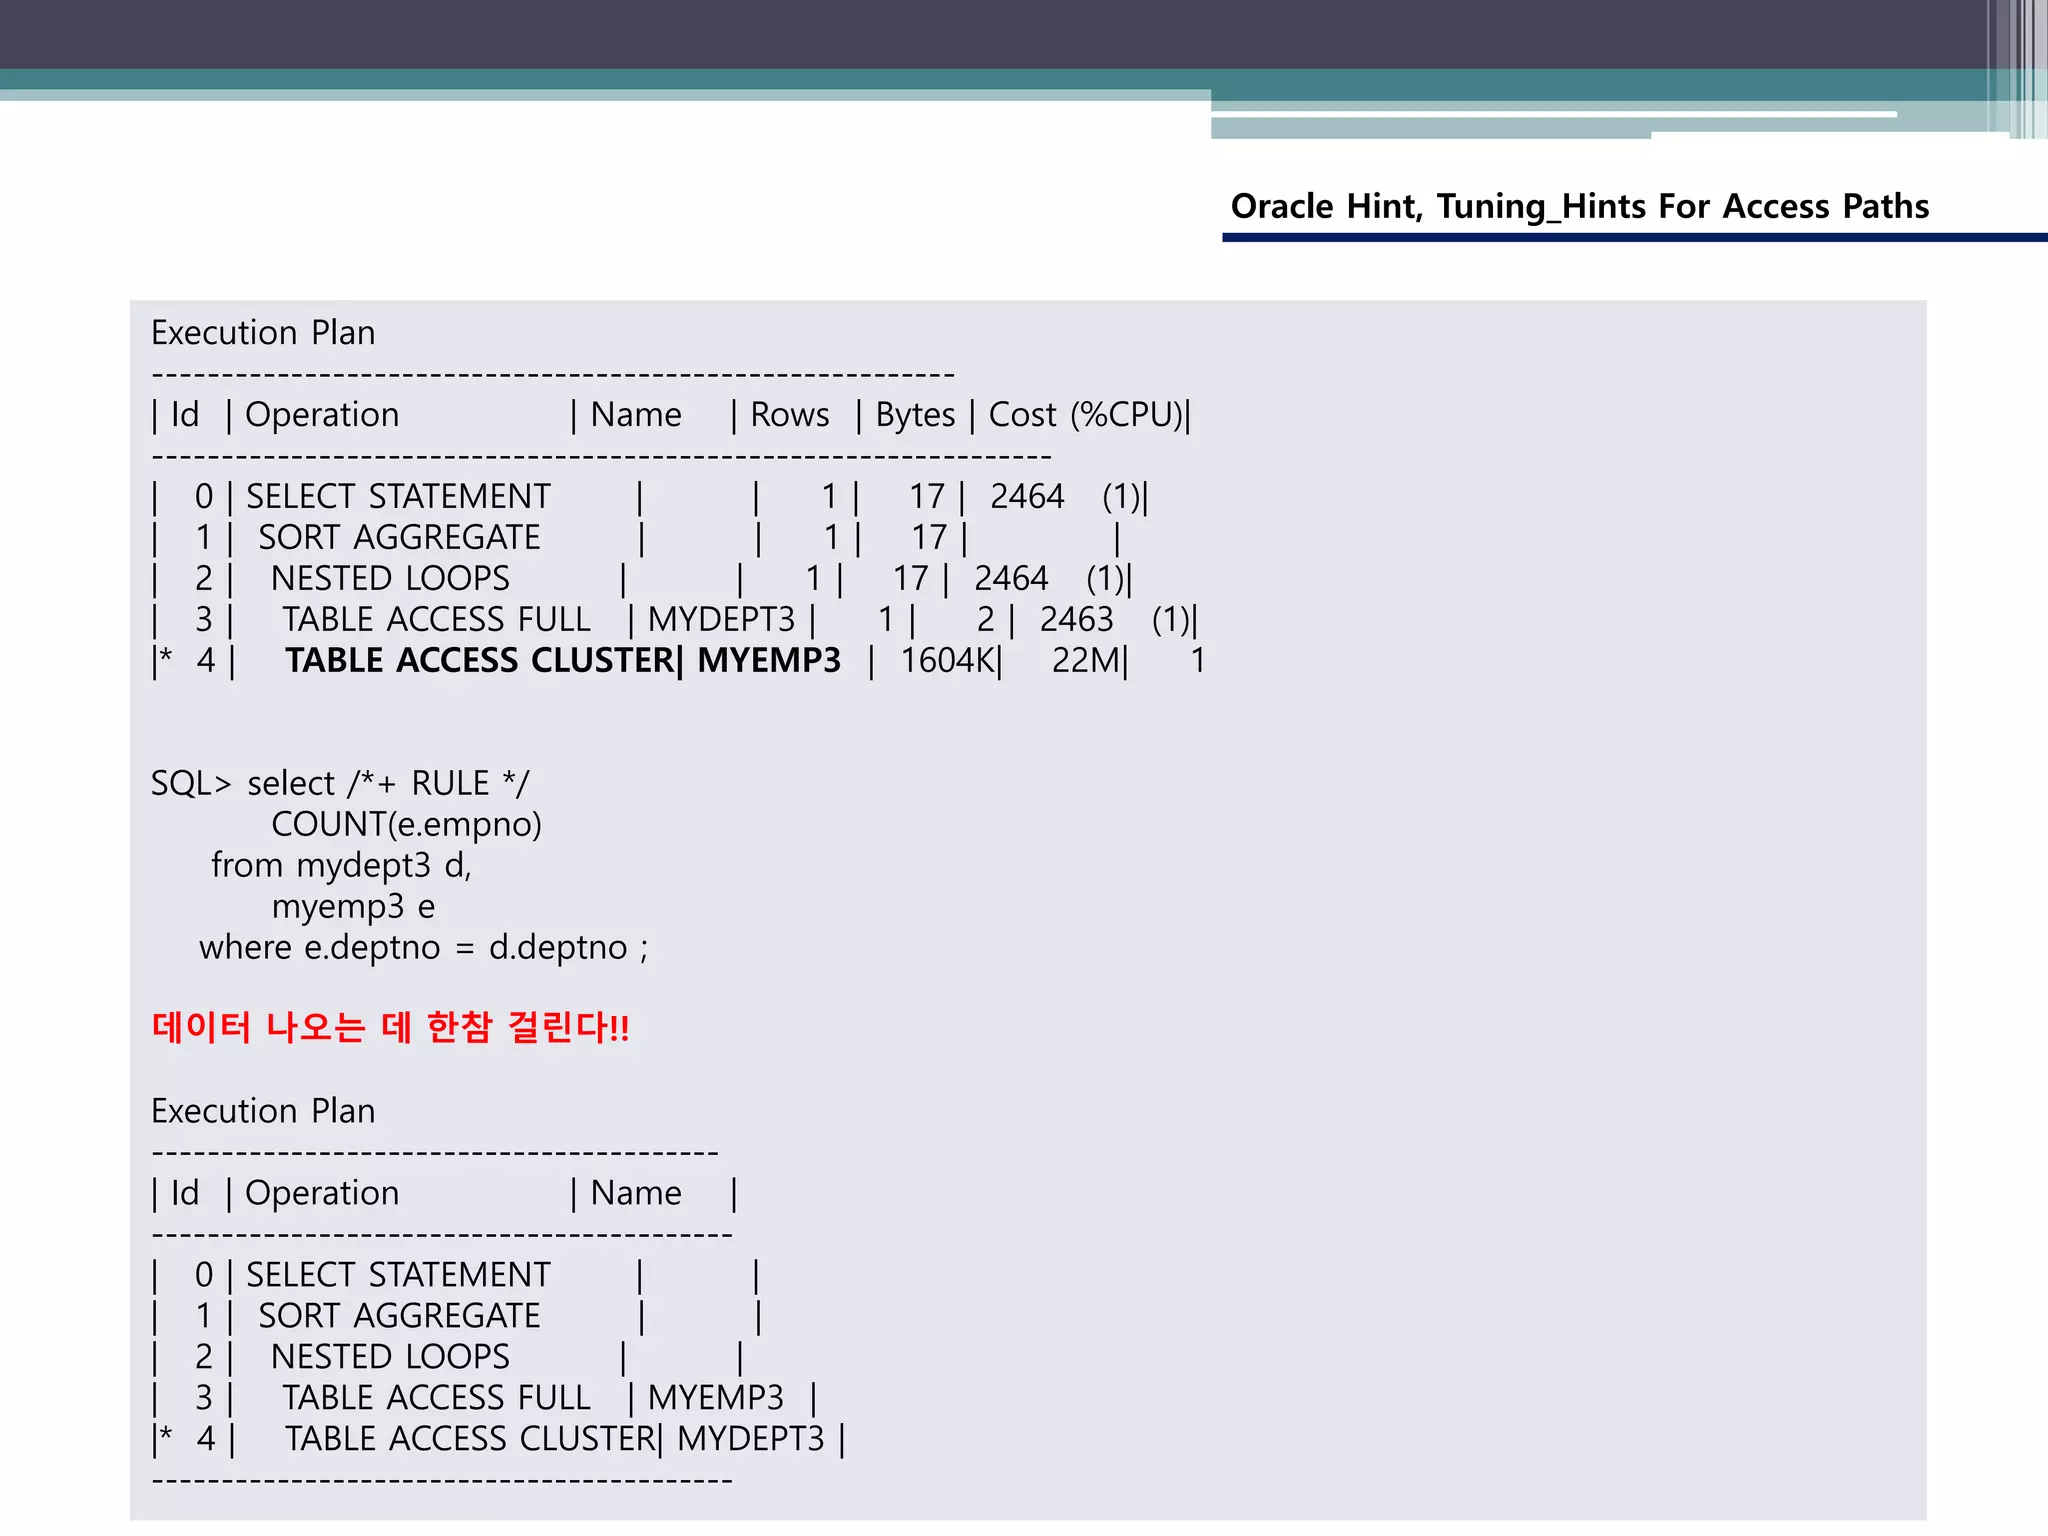Click the 'Operation' header in the second plan

click(322, 1193)
